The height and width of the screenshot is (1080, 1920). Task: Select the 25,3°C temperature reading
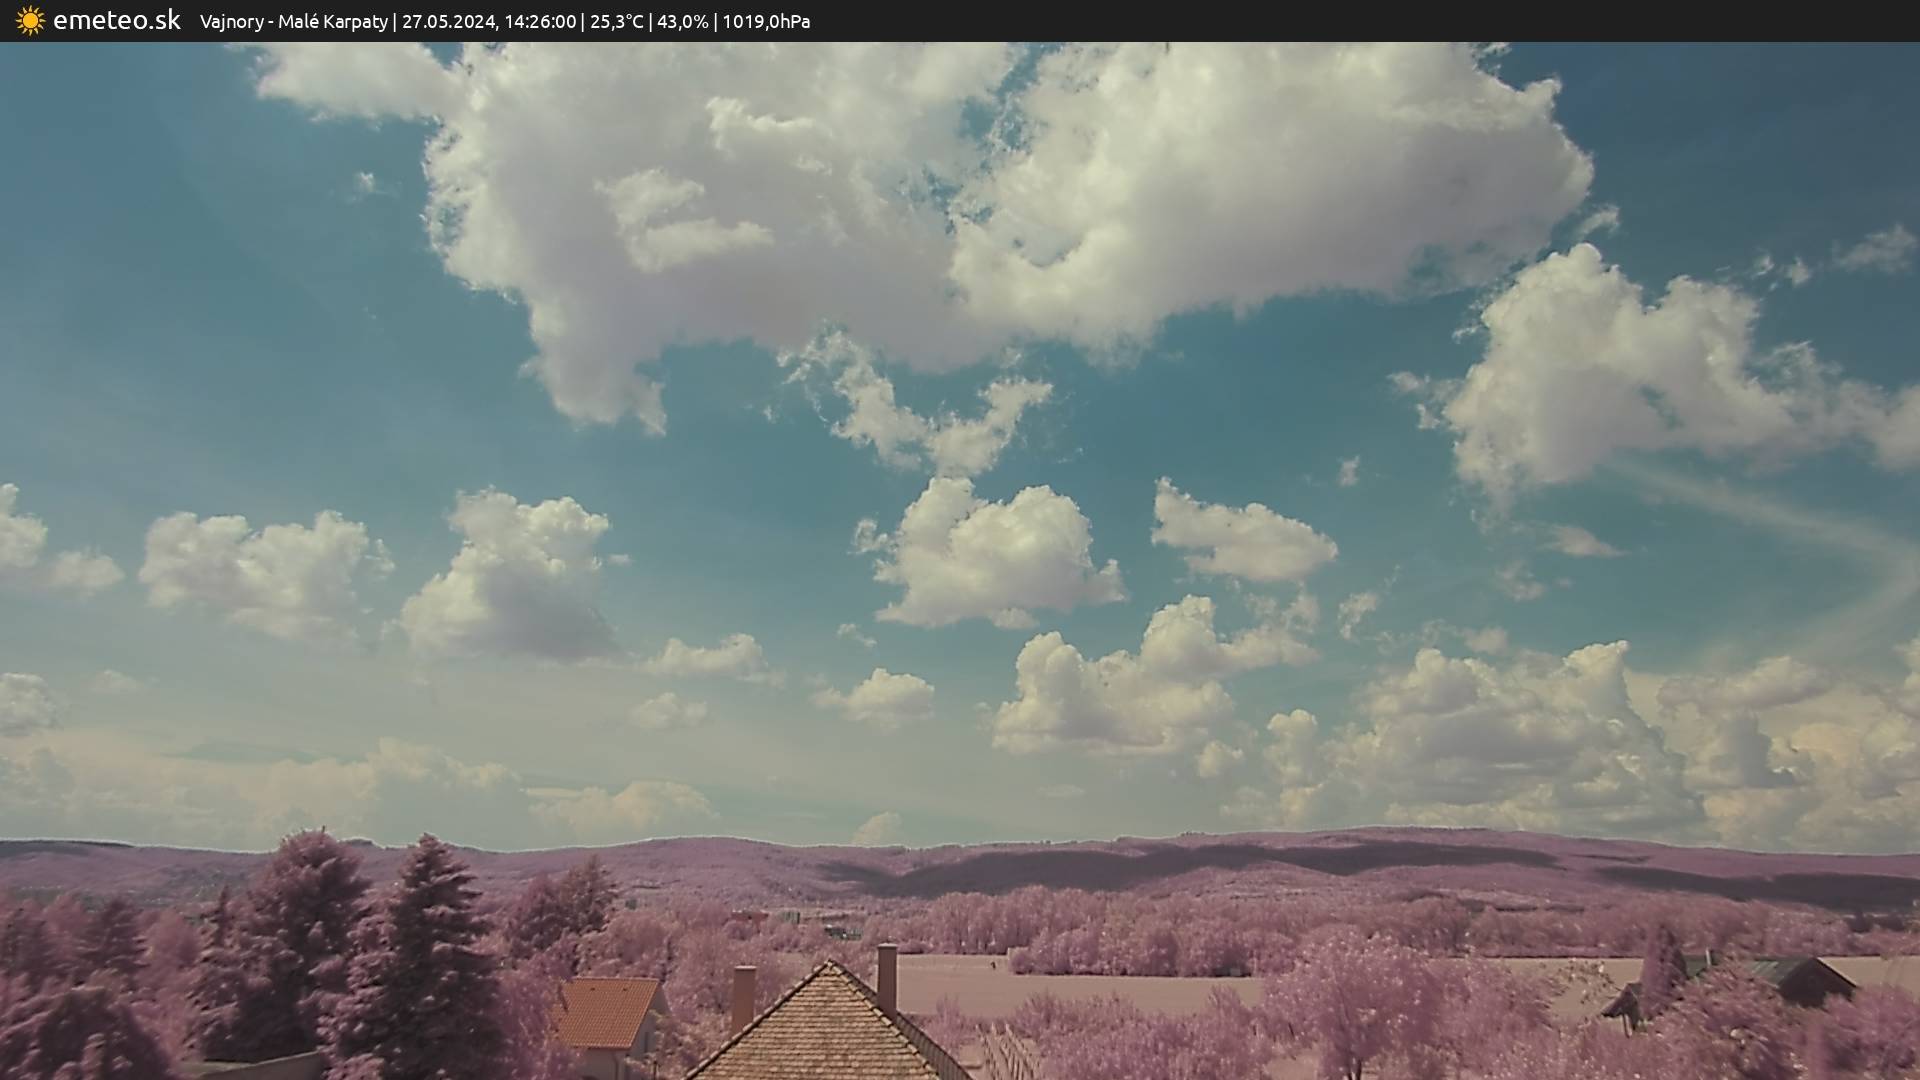616,21
